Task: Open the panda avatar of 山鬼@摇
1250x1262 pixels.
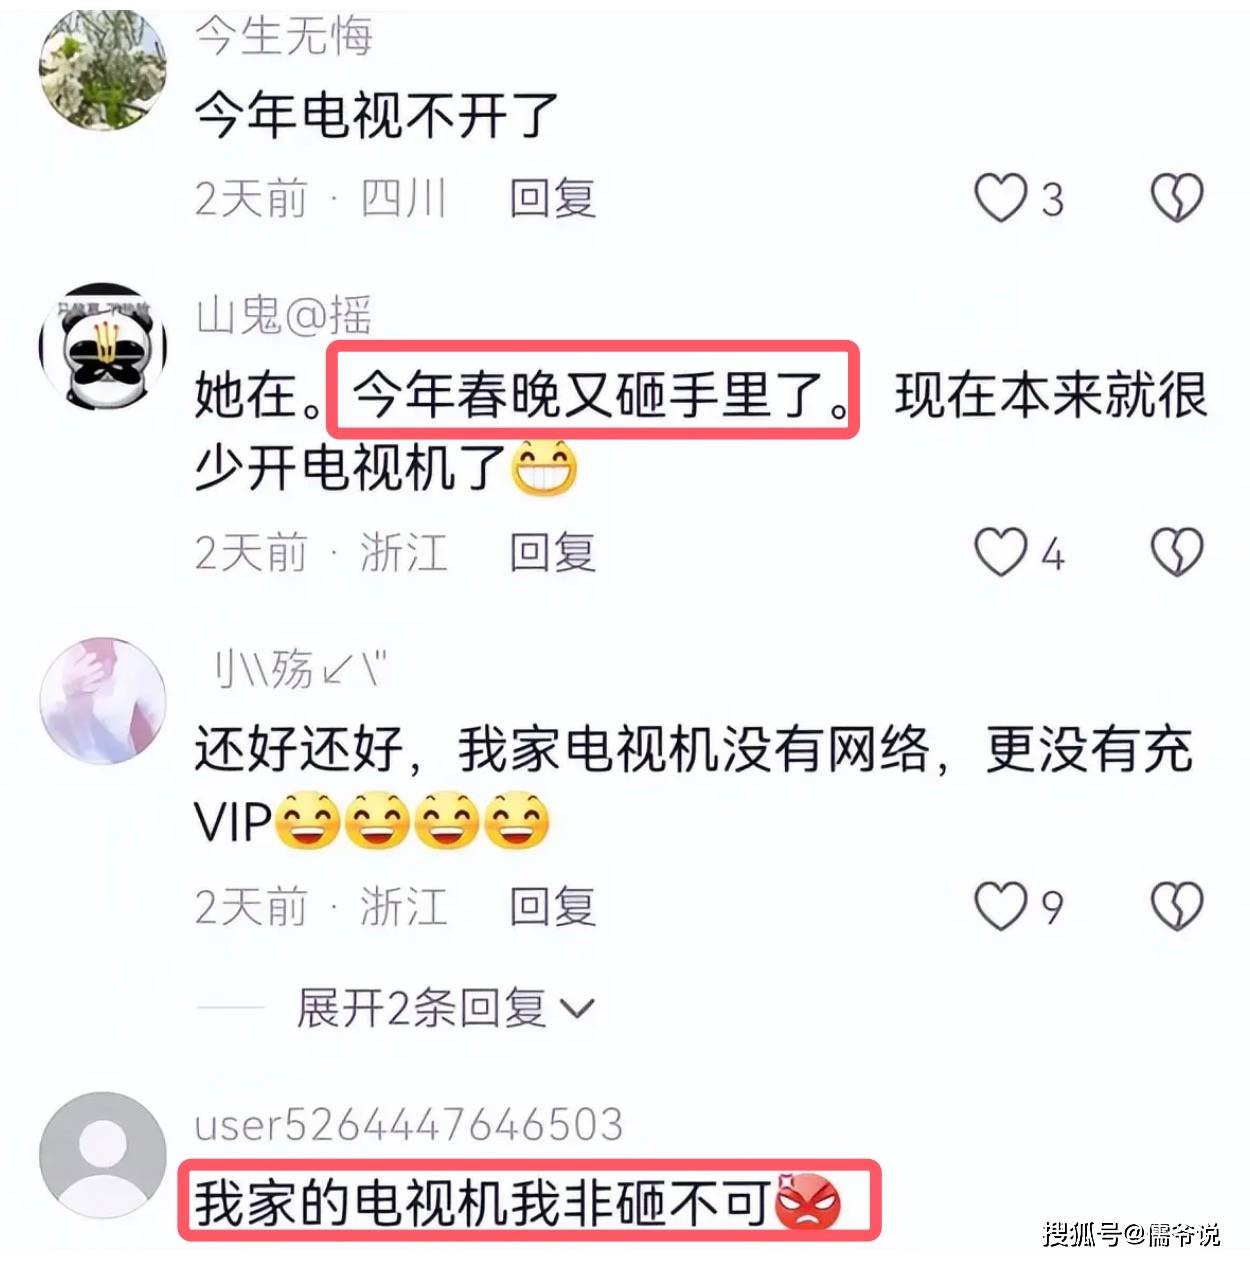Action: coord(103,346)
